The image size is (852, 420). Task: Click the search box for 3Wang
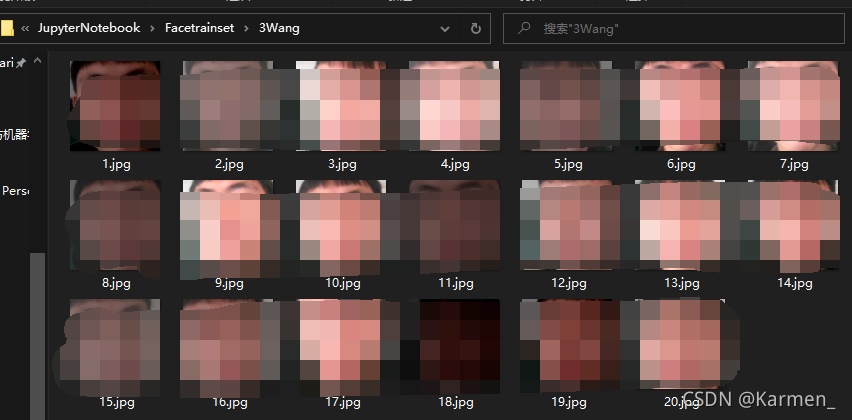tap(674, 29)
